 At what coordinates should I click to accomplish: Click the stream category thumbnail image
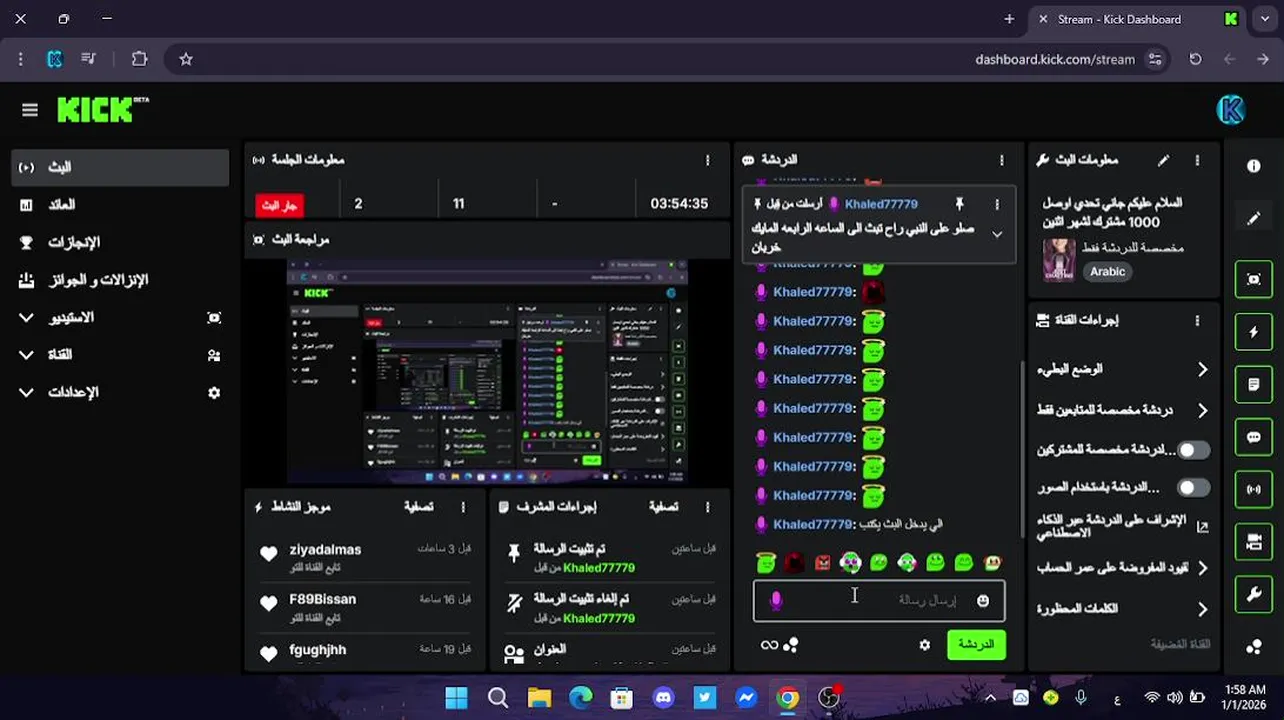[x=1058, y=260]
